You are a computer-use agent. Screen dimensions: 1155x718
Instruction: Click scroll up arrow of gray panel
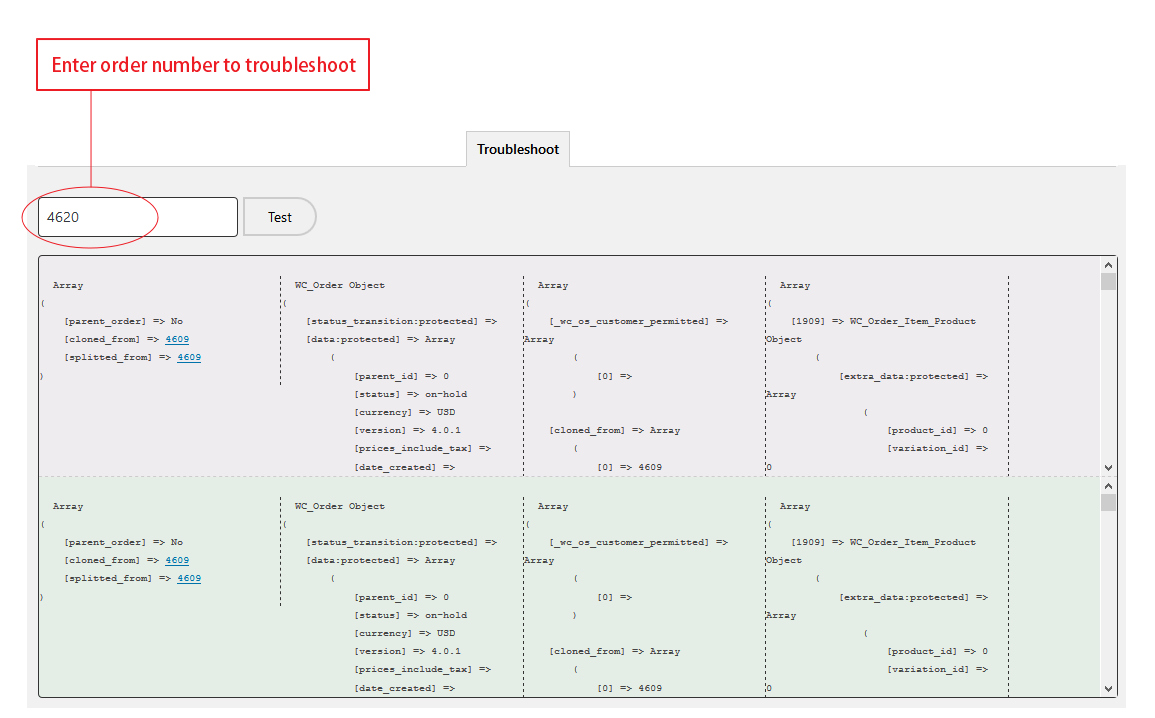pyautogui.click(x=1107, y=265)
